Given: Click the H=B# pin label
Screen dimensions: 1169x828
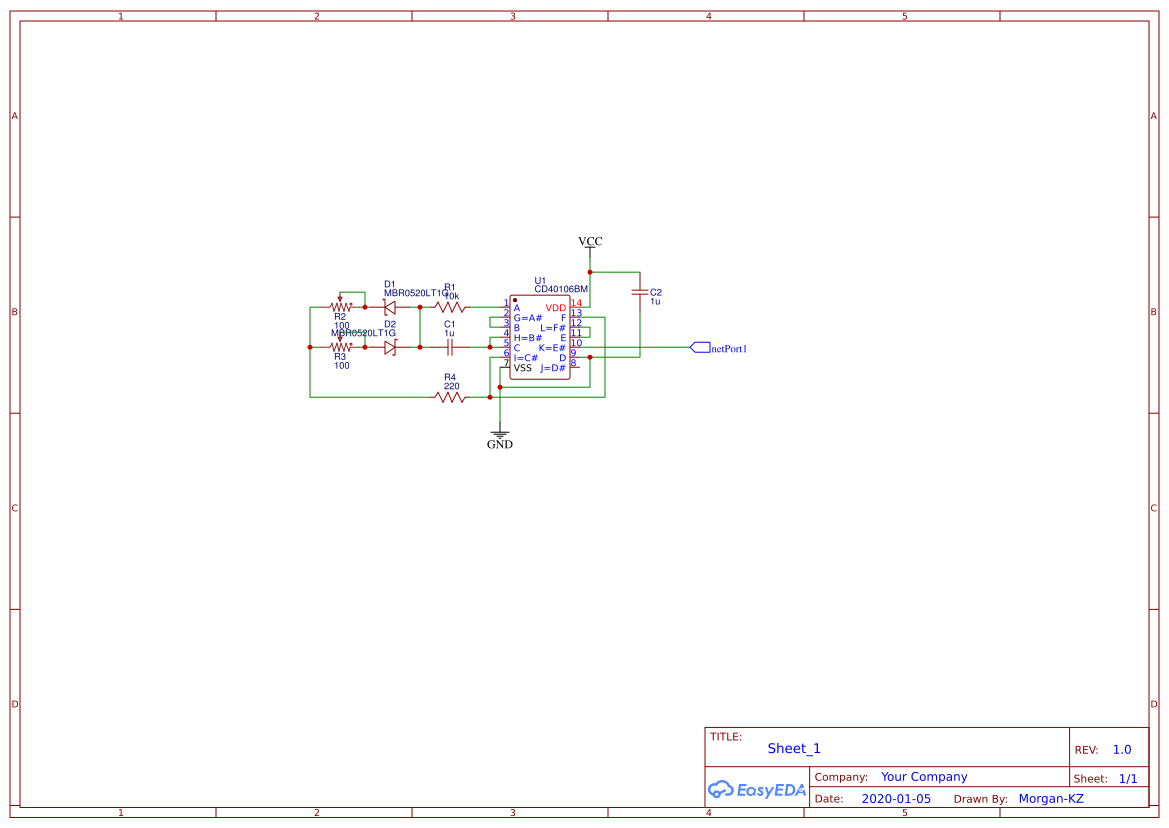Looking at the screenshot, I should point(528,338).
